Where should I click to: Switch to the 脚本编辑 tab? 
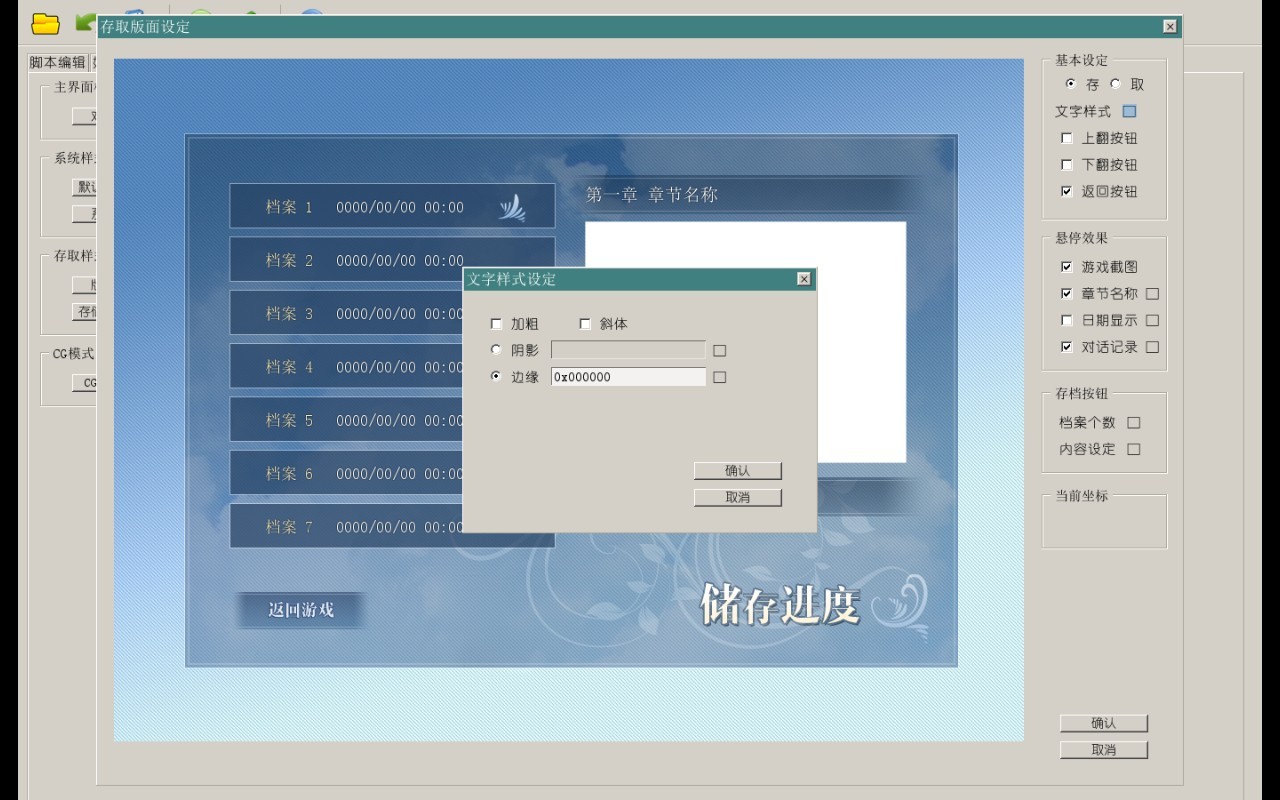[58, 62]
